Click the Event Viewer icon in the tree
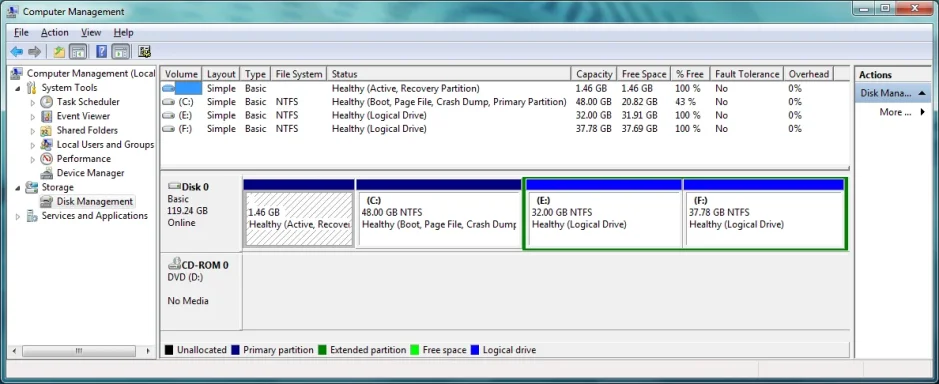 coord(47,116)
